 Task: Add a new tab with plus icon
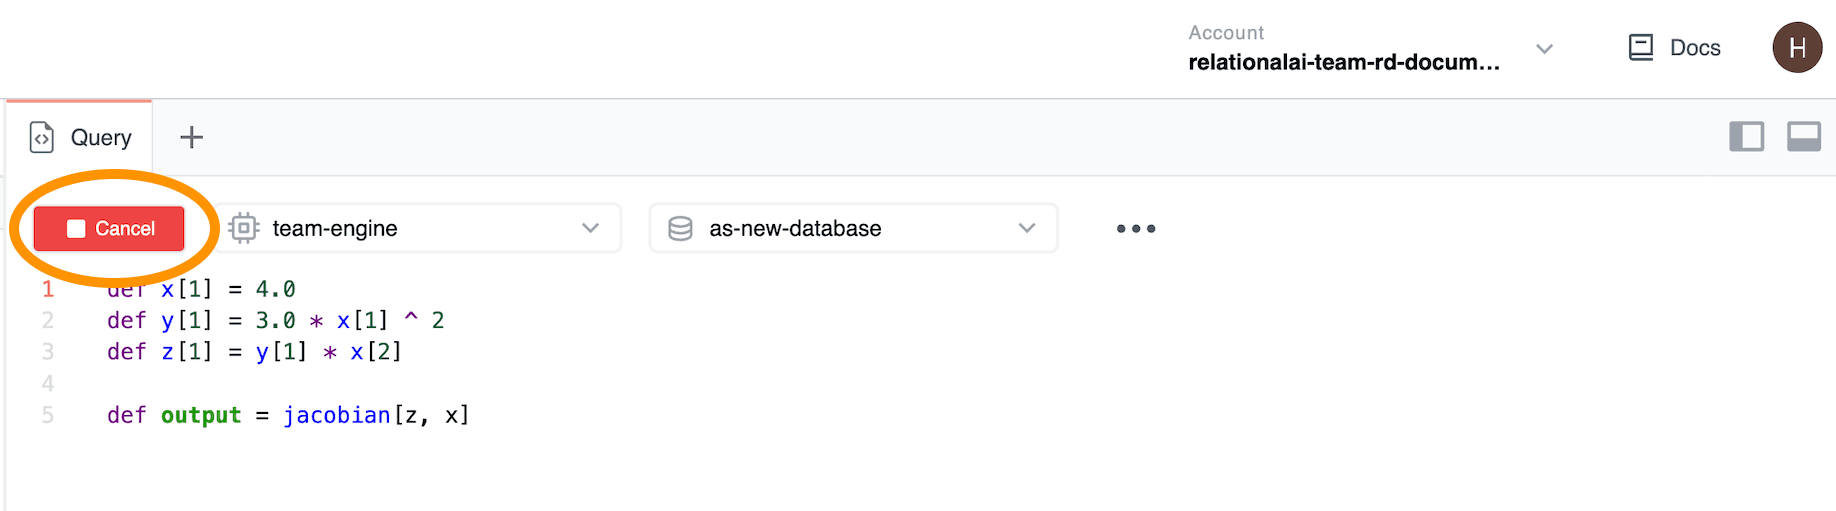(191, 137)
